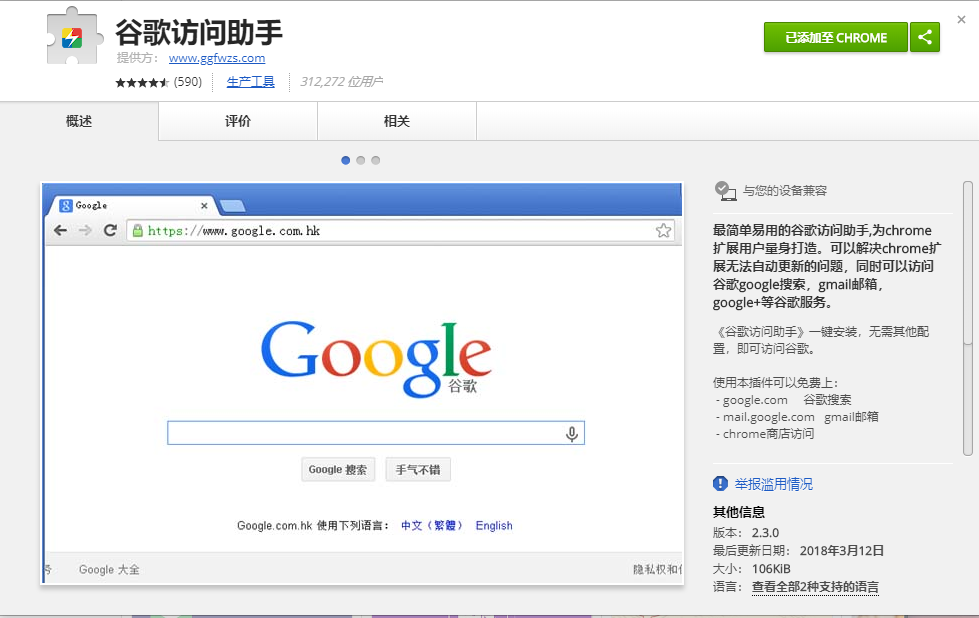This screenshot has width=979, height=618.
Task: Open the www.ggfwzs.com provider link
Action: coord(217,58)
